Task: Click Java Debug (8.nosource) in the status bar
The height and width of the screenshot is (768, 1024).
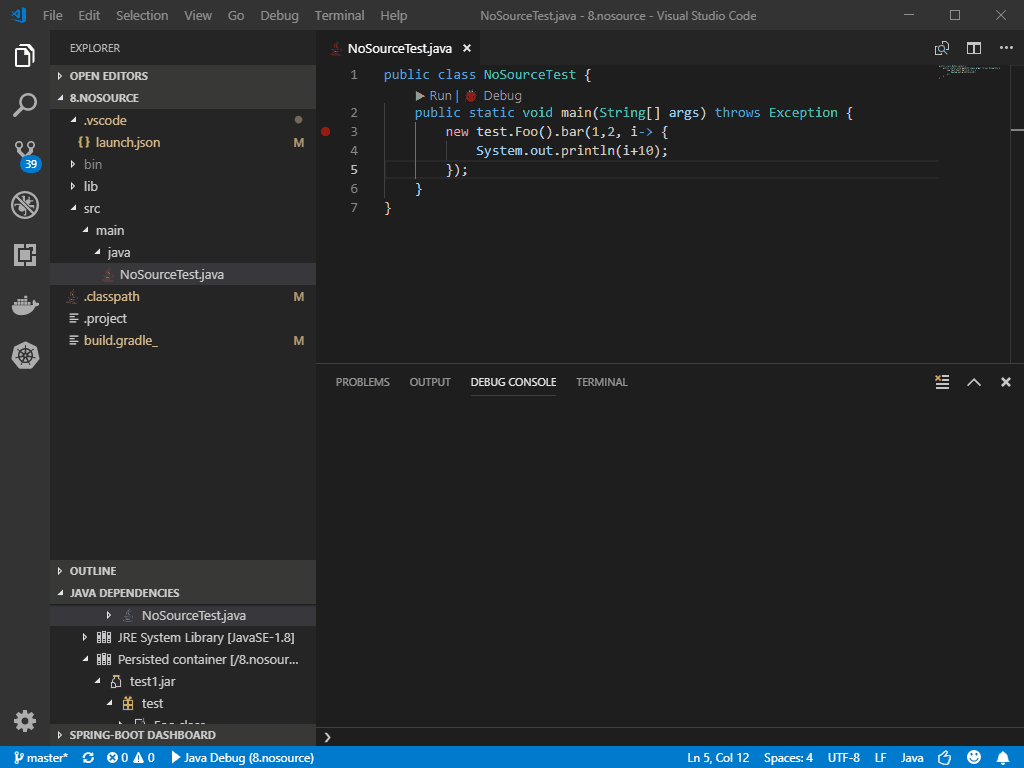Action: [x=242, y=757]
